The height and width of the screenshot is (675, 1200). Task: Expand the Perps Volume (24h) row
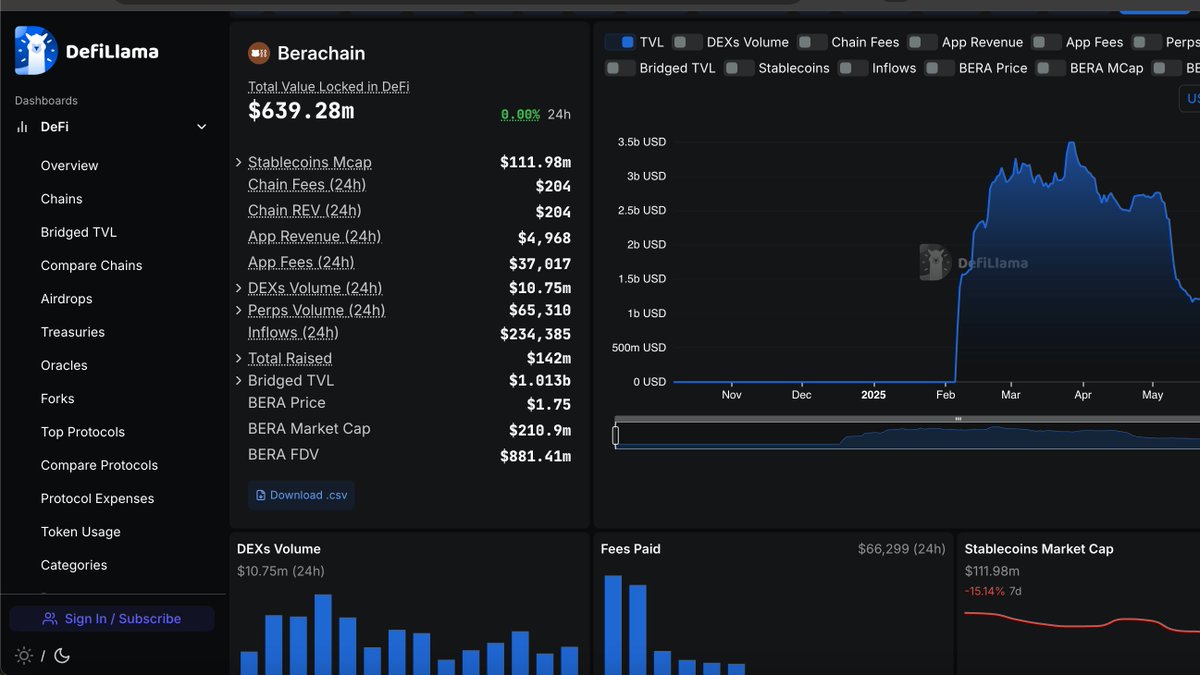point(238,311)
